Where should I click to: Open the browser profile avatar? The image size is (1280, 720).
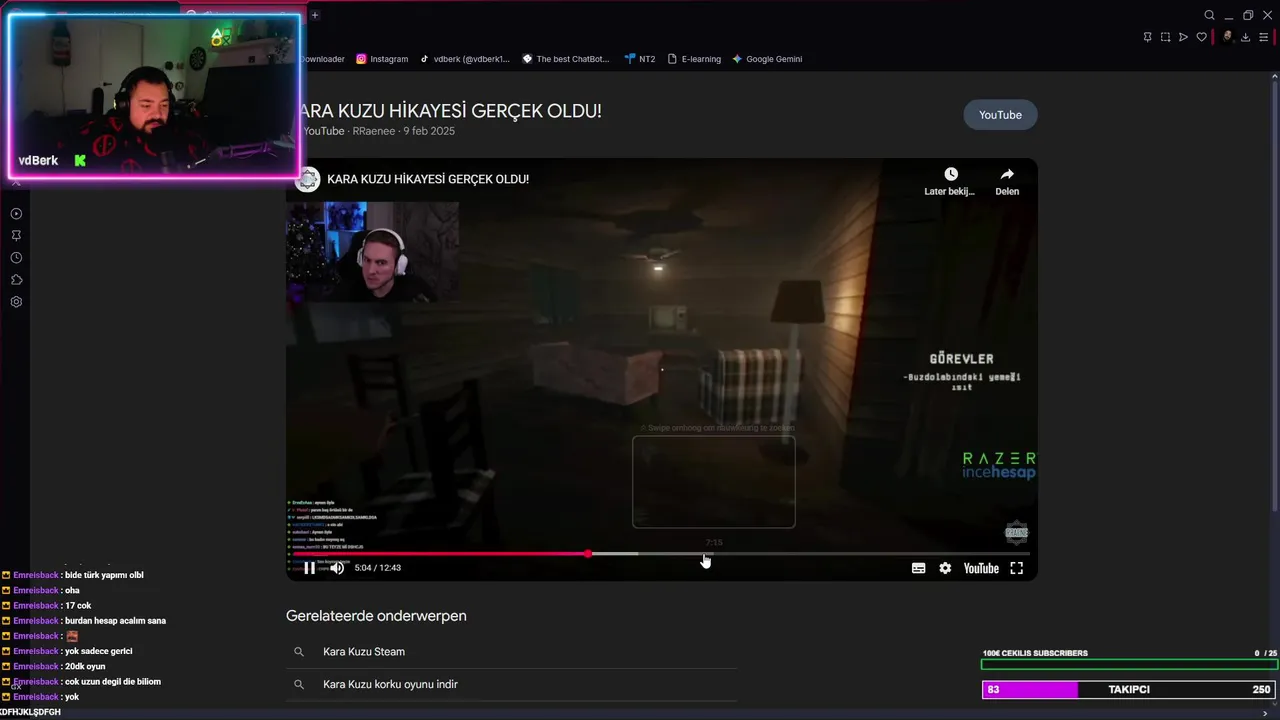pyautogui.click(x=1227, y=37)
